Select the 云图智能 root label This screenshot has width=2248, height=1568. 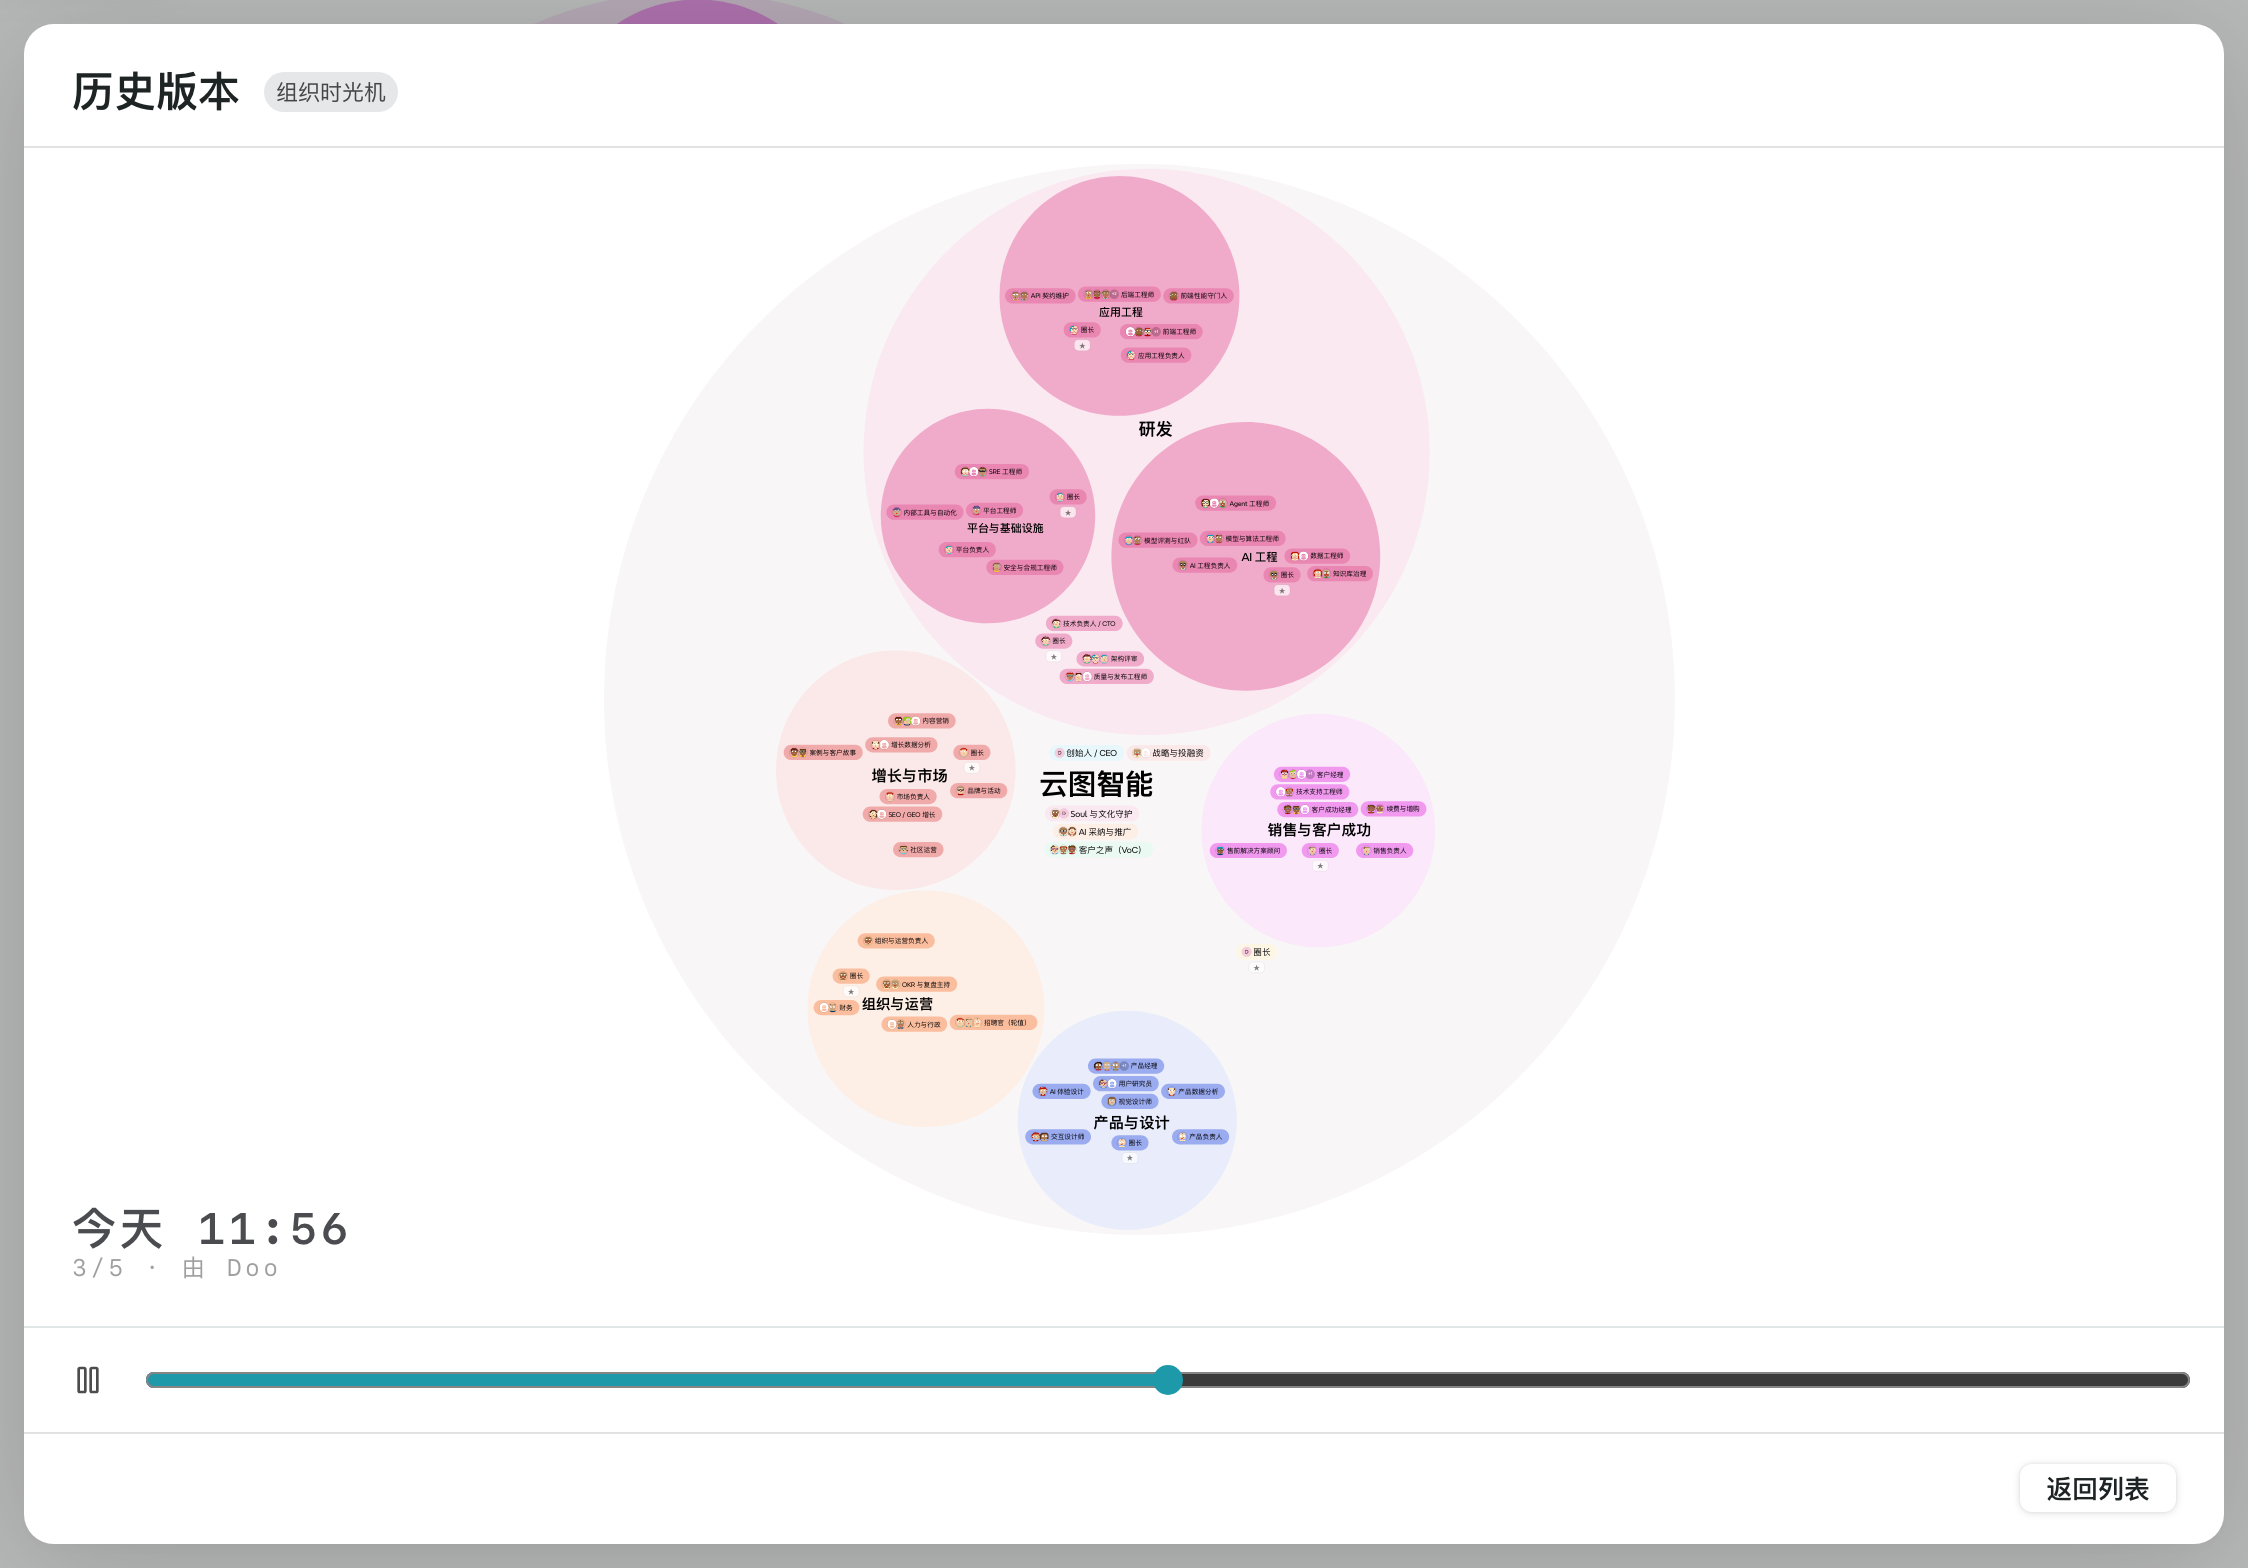pyautogui.click(x=1096, y=784)
